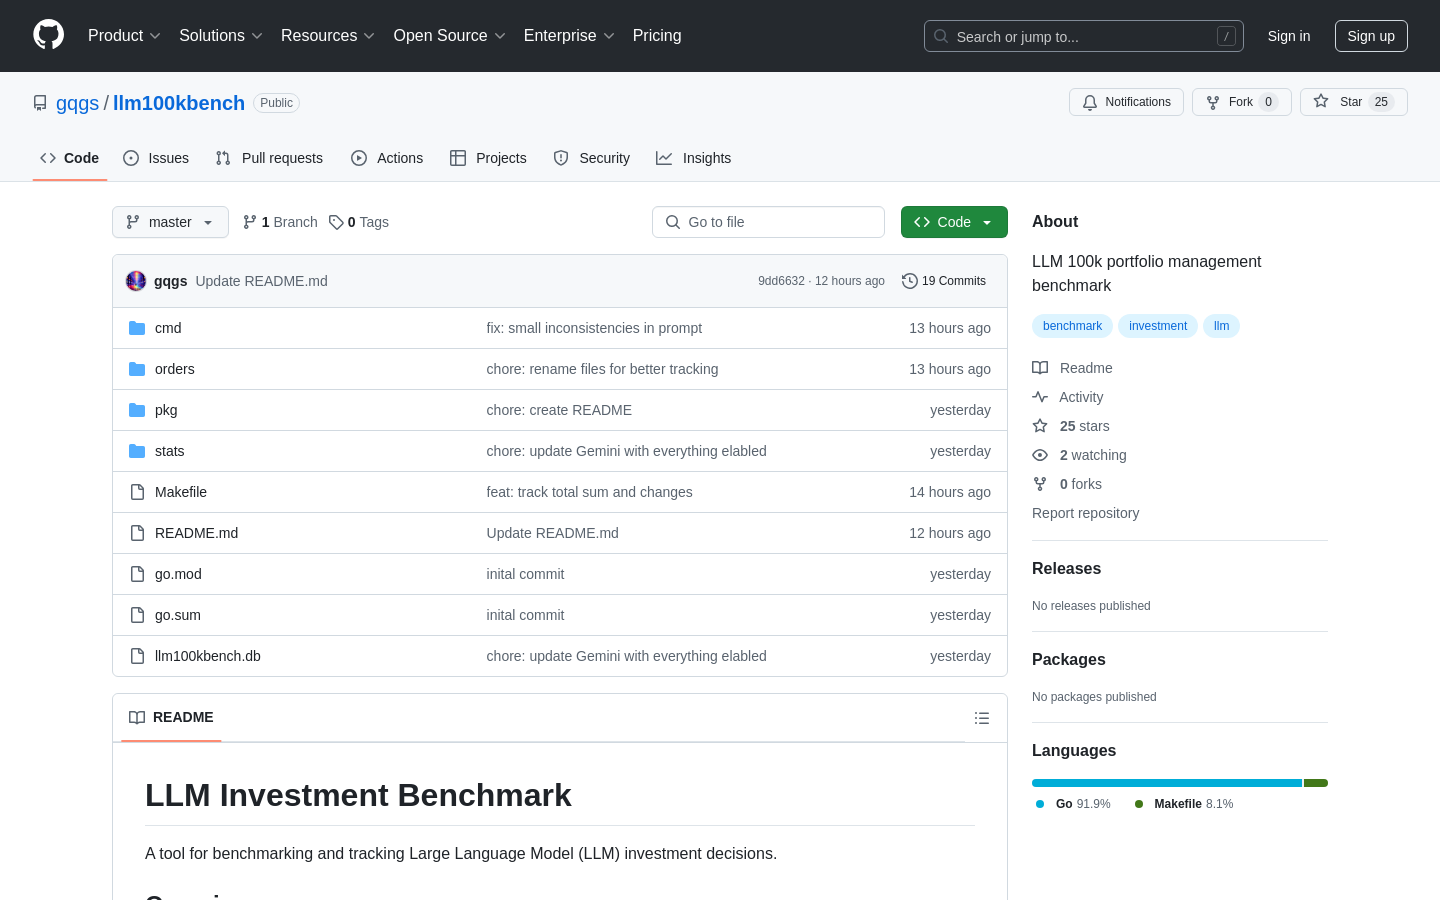Open commit 9dd6632 hash link

pos(781,281)
